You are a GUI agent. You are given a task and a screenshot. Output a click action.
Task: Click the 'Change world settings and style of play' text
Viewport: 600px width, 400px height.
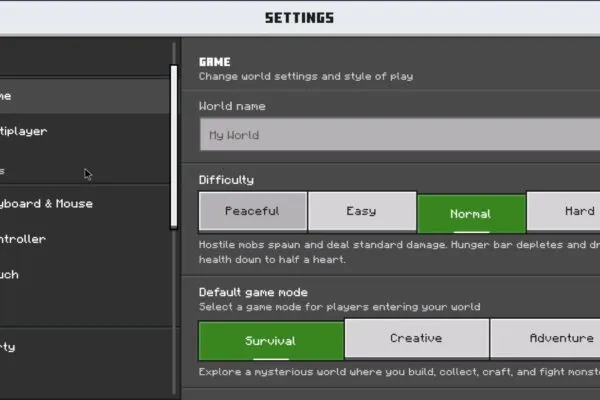(306, 76)
